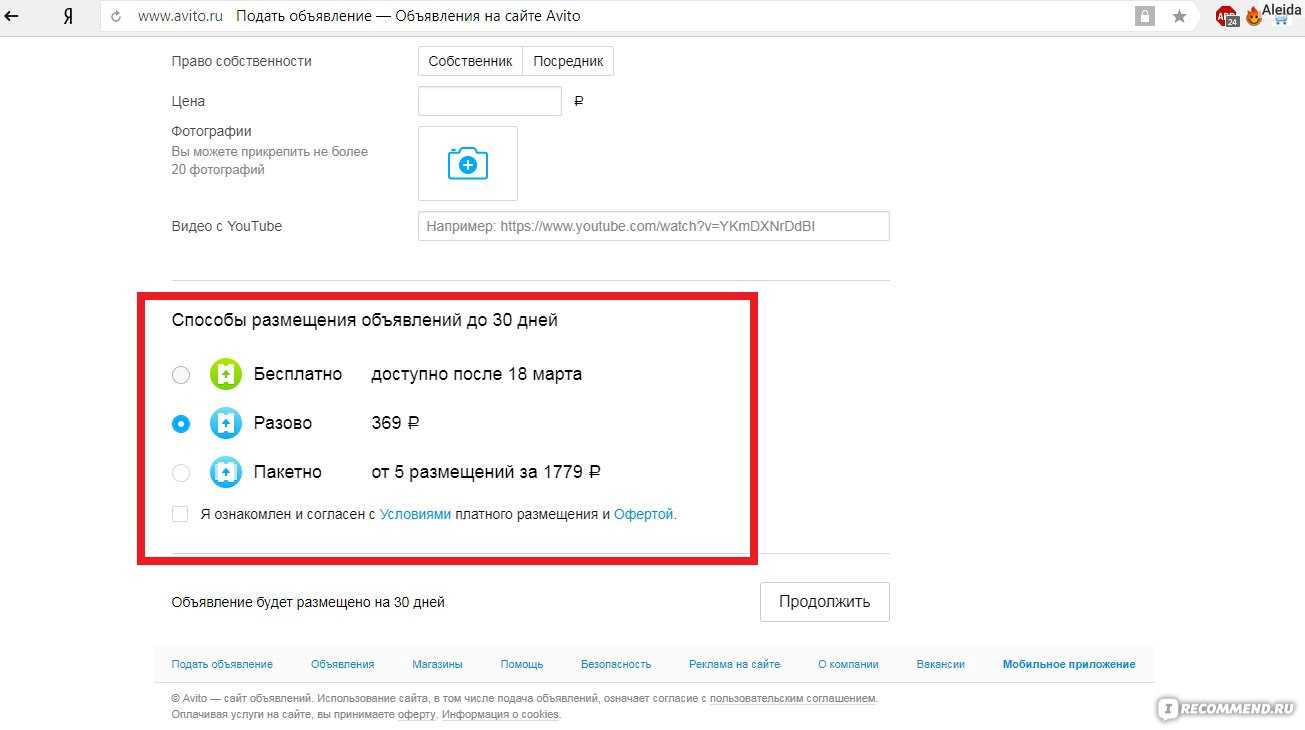Open the flame-shaped extension icon
Viewport: 1305px width, 730px height.
(1253, 16)
